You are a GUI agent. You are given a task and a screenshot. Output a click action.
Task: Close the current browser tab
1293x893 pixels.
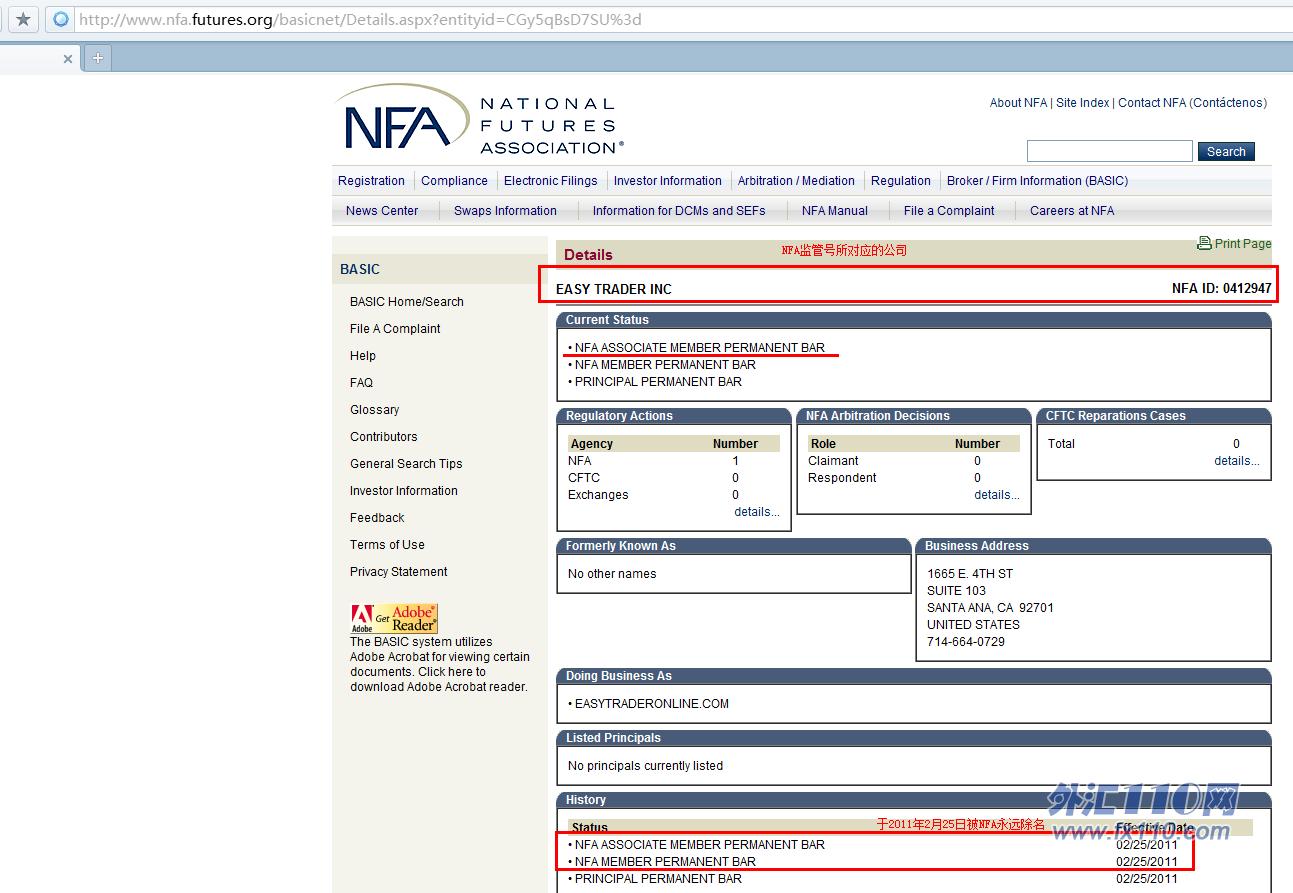pyautogui.click(x=68, y=59)
